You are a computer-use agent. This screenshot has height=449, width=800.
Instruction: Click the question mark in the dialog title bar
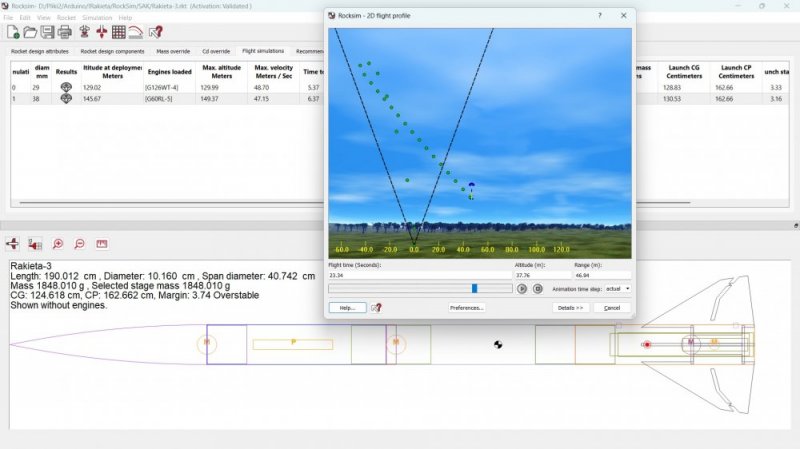[x=599, y=15]
